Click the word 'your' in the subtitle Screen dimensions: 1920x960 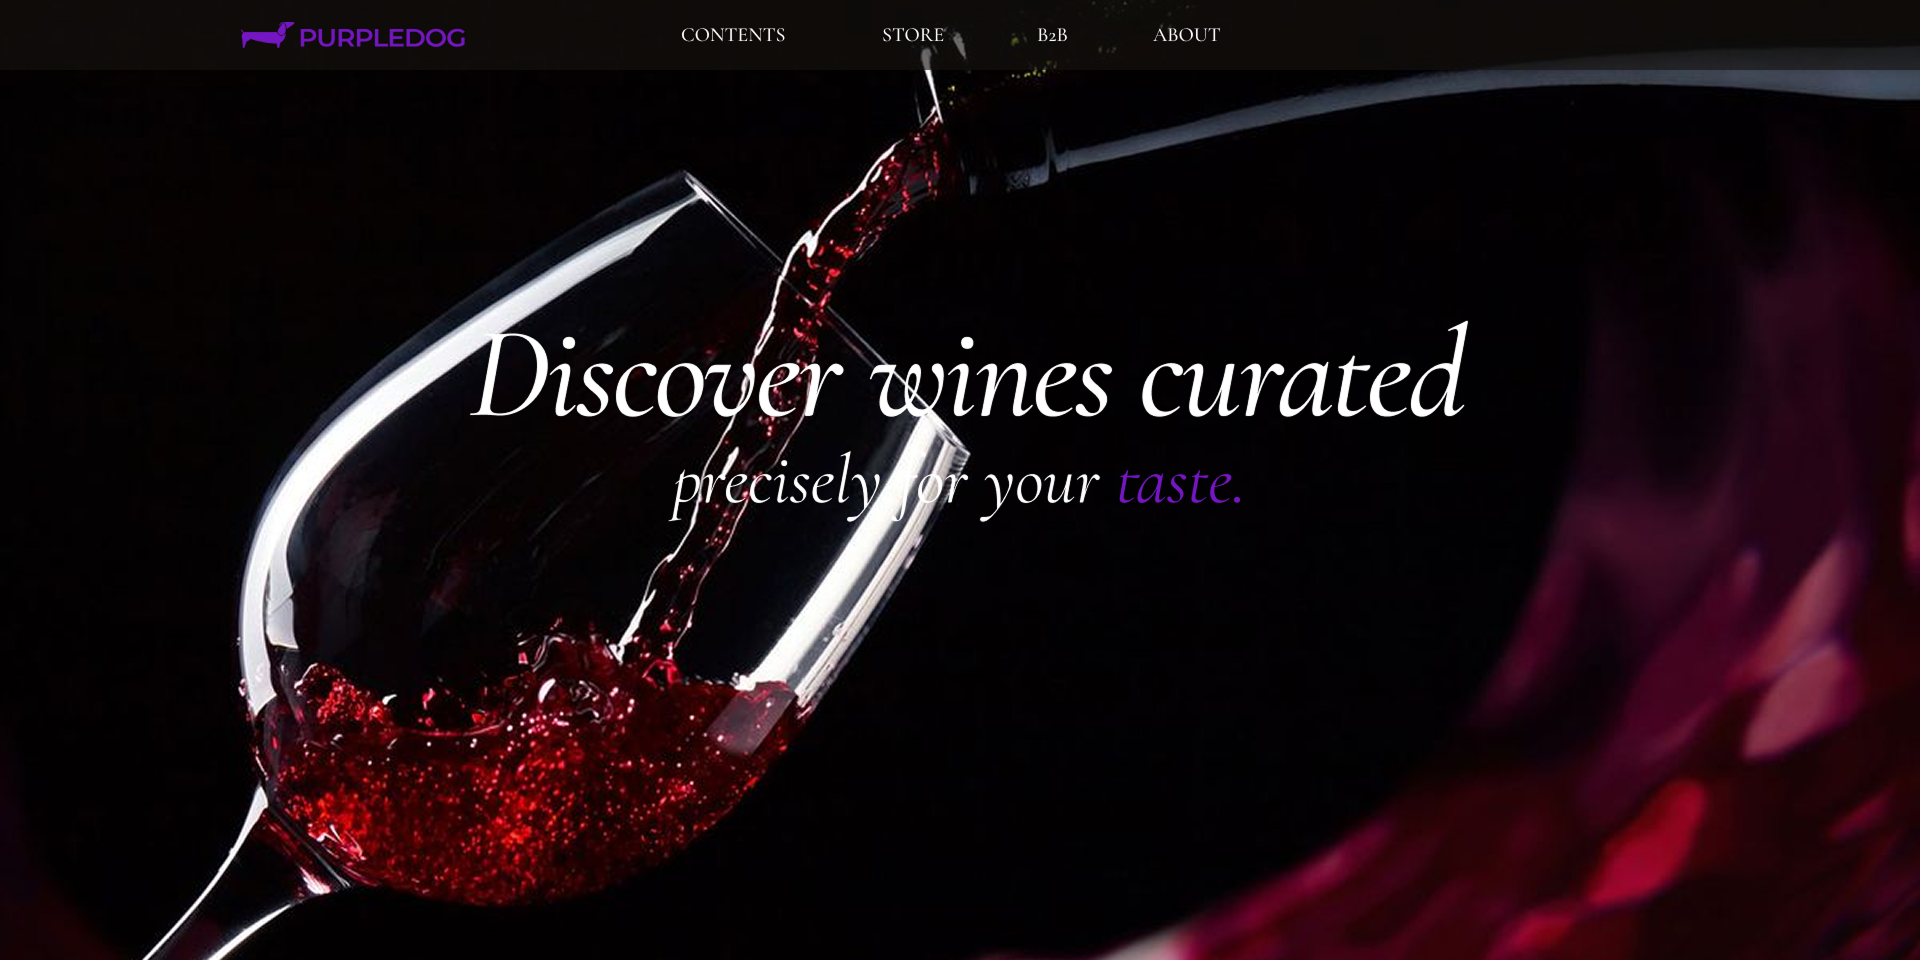click(x=1041, y=487)
